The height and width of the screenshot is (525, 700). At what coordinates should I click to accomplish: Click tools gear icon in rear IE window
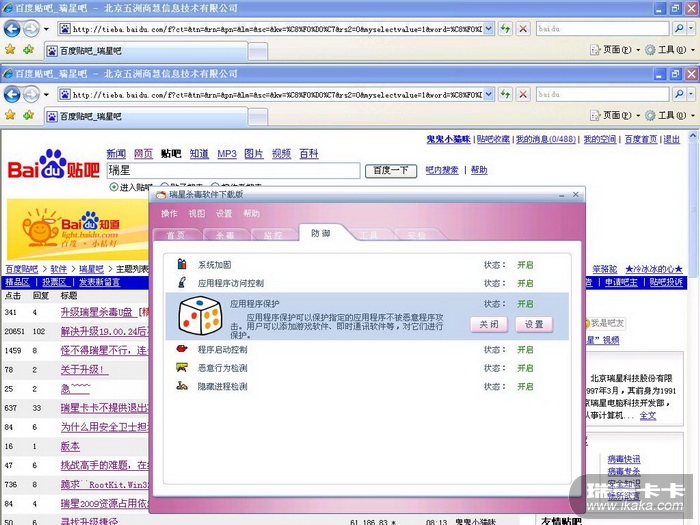point(650,50)
